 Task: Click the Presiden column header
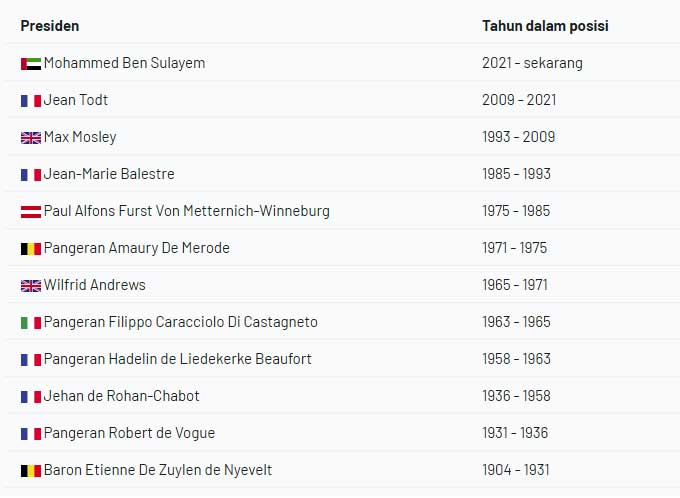pyautogui.click(x=50, y=26)
